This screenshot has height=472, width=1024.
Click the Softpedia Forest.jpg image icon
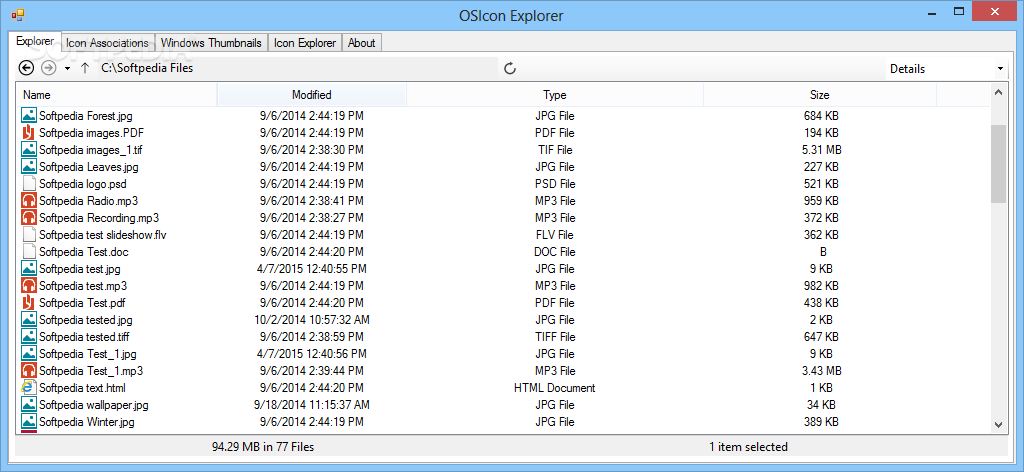coord(29,116)
